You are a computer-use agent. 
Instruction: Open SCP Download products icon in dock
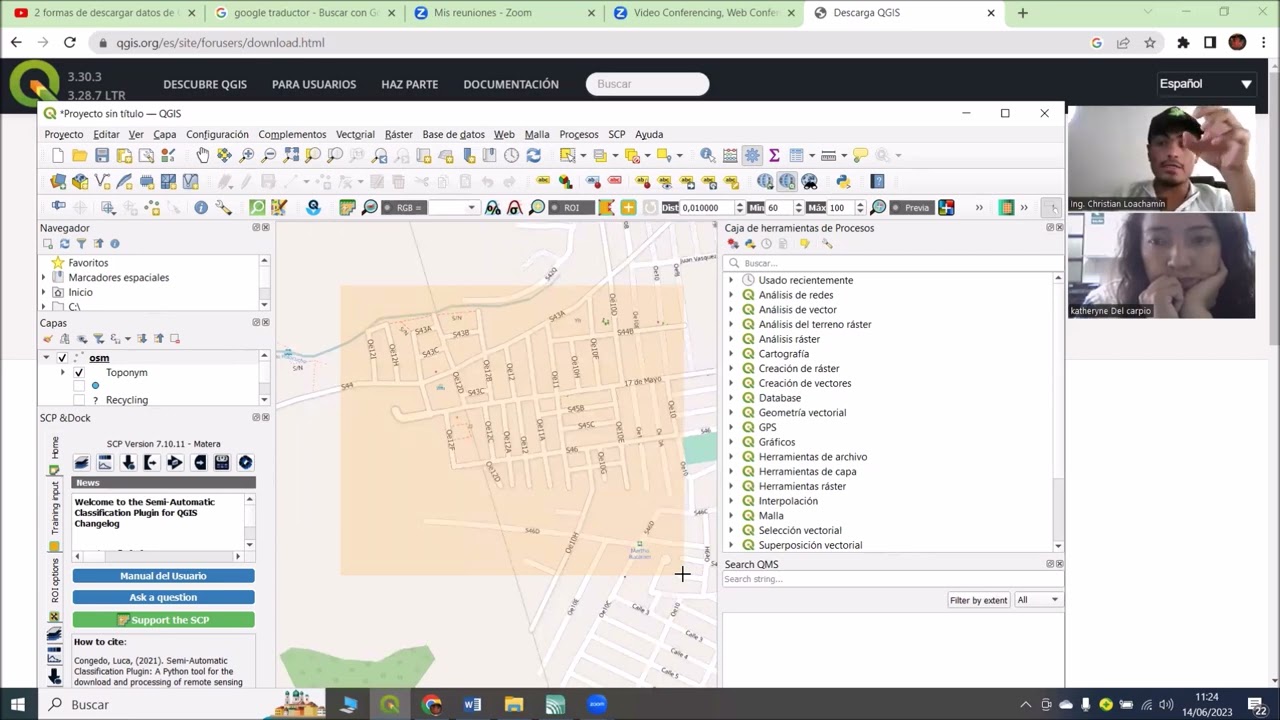point(128,462)
